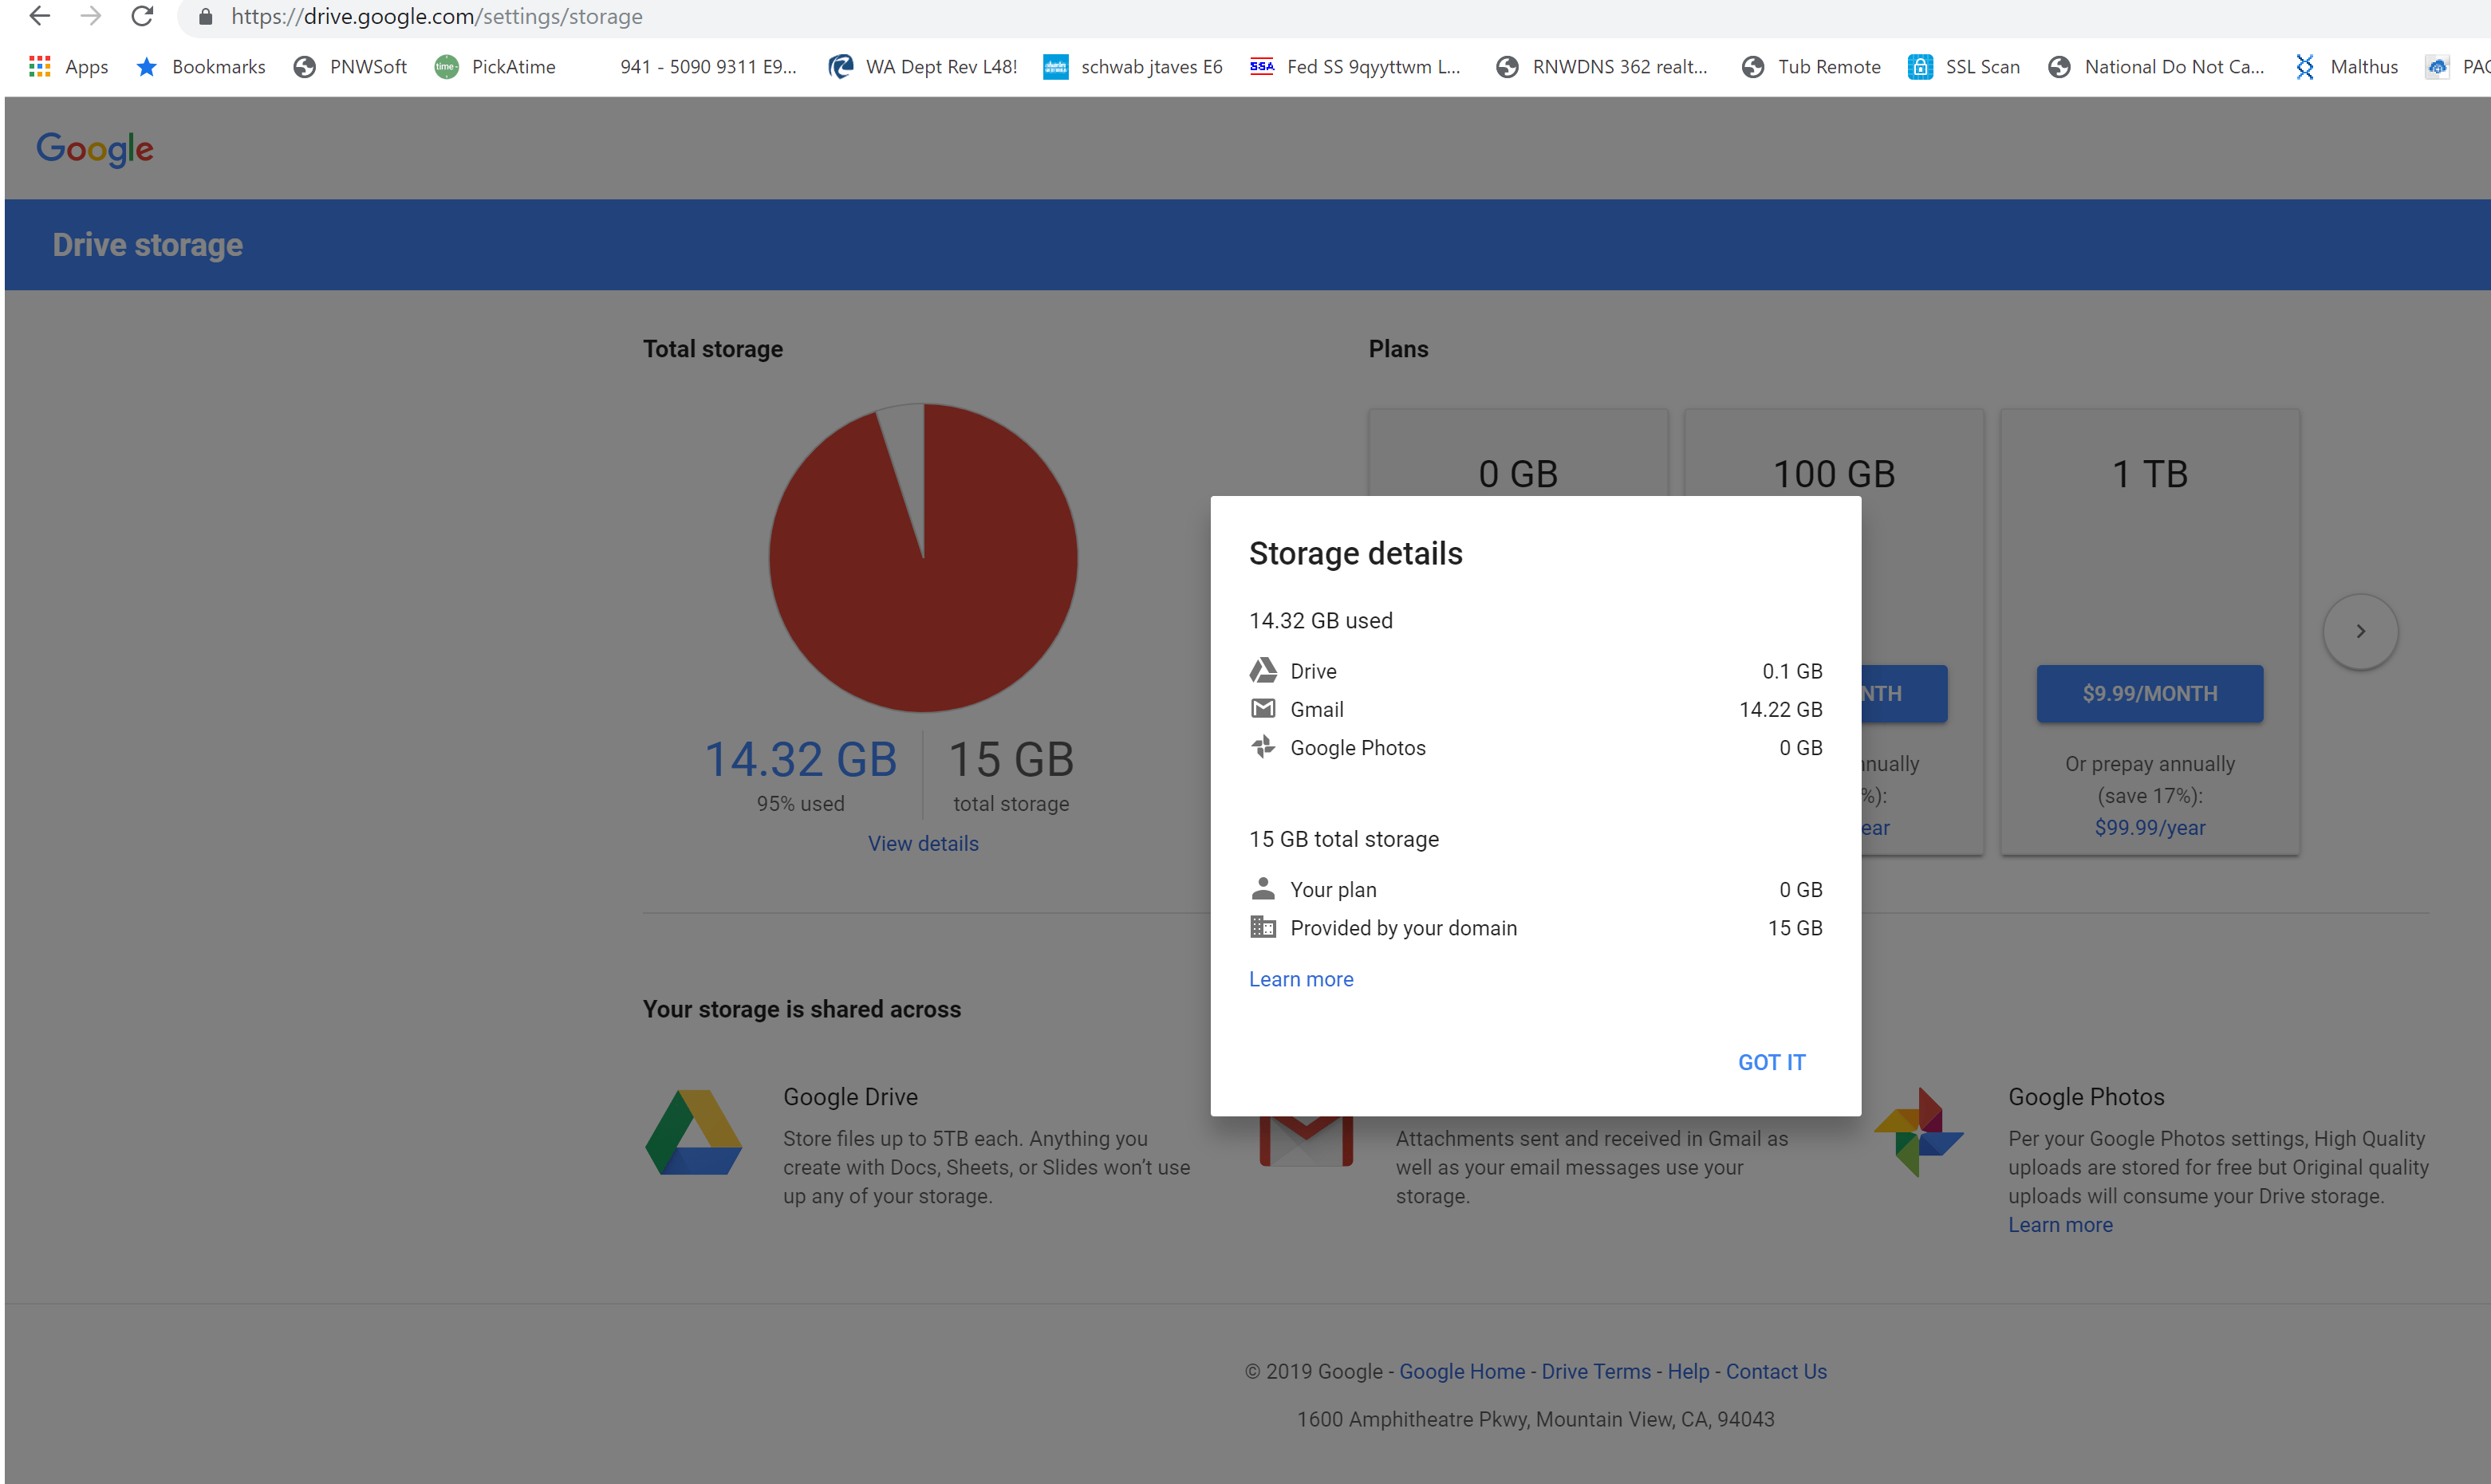The height and width of the screenshot is (1484, 2491).
Task: Open the Bookmarks star folder
Action: [x=201, y=67]
